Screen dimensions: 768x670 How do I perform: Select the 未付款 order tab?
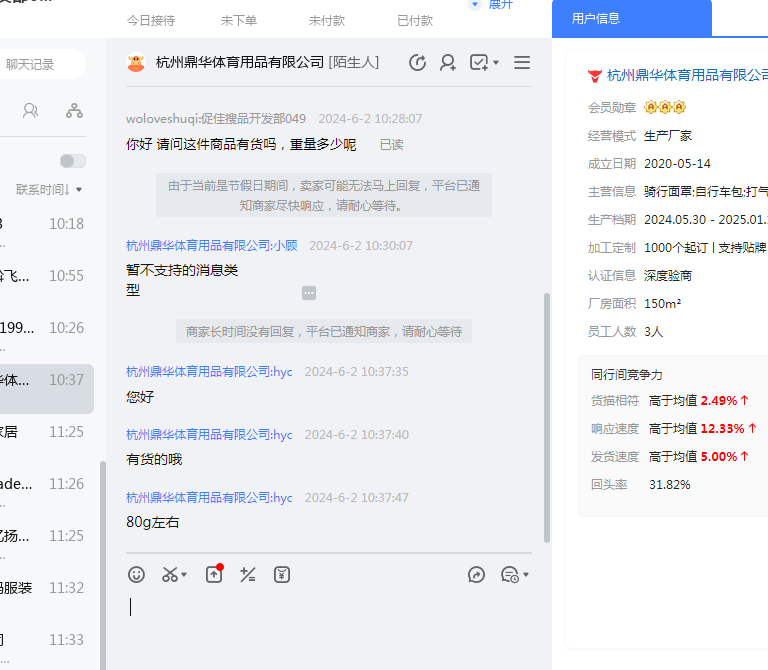(x=327, y=20)
